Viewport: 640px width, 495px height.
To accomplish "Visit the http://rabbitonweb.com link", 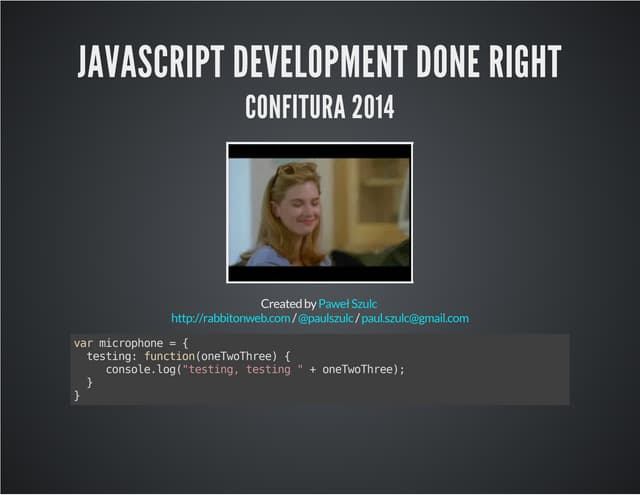I will 230,318.
